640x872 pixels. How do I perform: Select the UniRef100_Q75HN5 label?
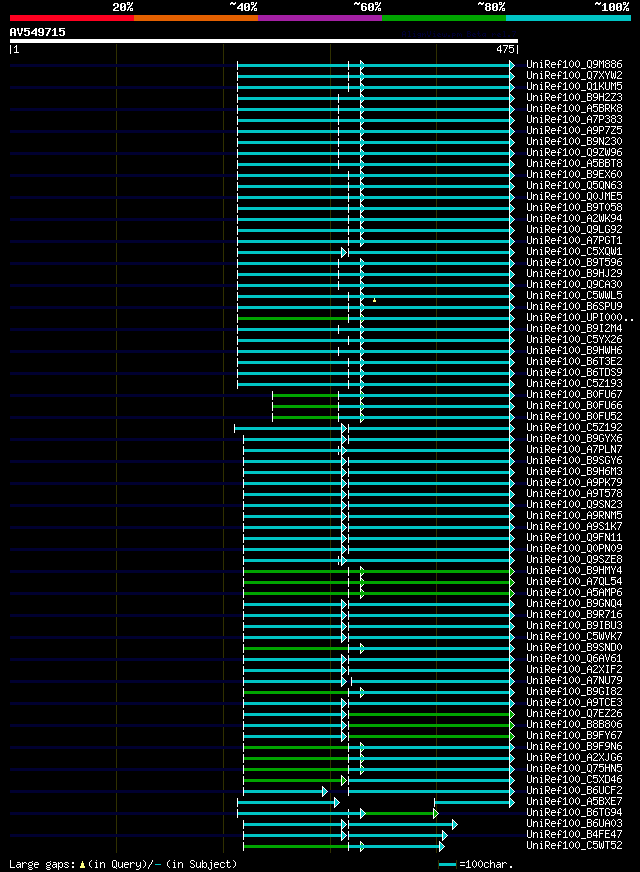tap(574, 769)
